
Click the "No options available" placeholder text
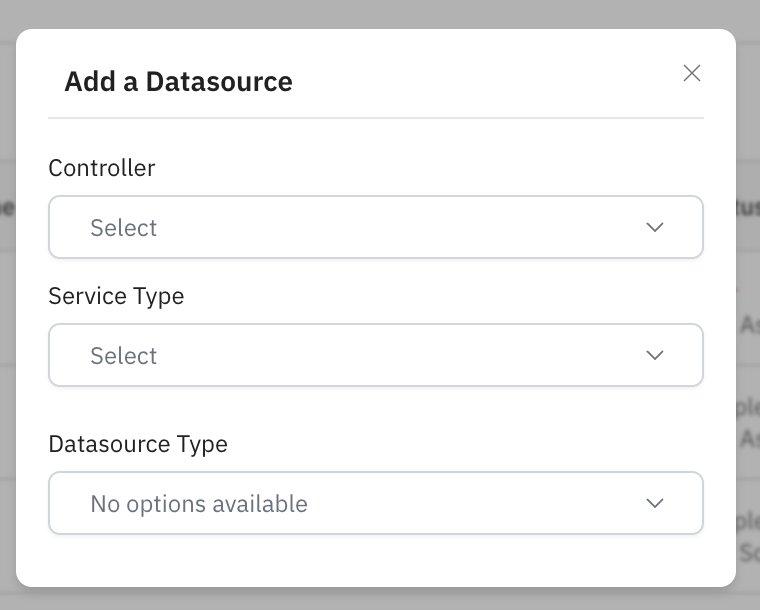pyautogui.click(x=198, y=504)
